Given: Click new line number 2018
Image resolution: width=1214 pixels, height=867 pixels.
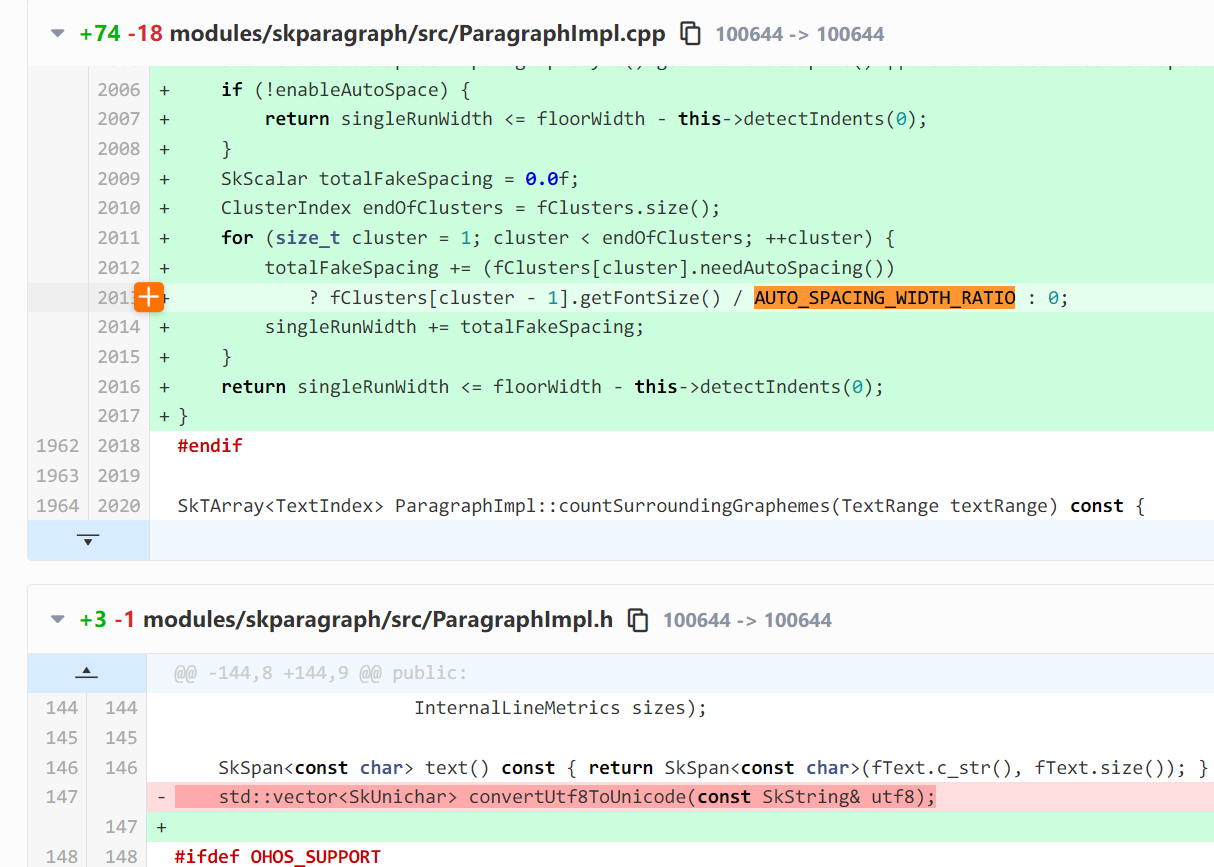Looking at the screenshot, I should tap(119, 446).
